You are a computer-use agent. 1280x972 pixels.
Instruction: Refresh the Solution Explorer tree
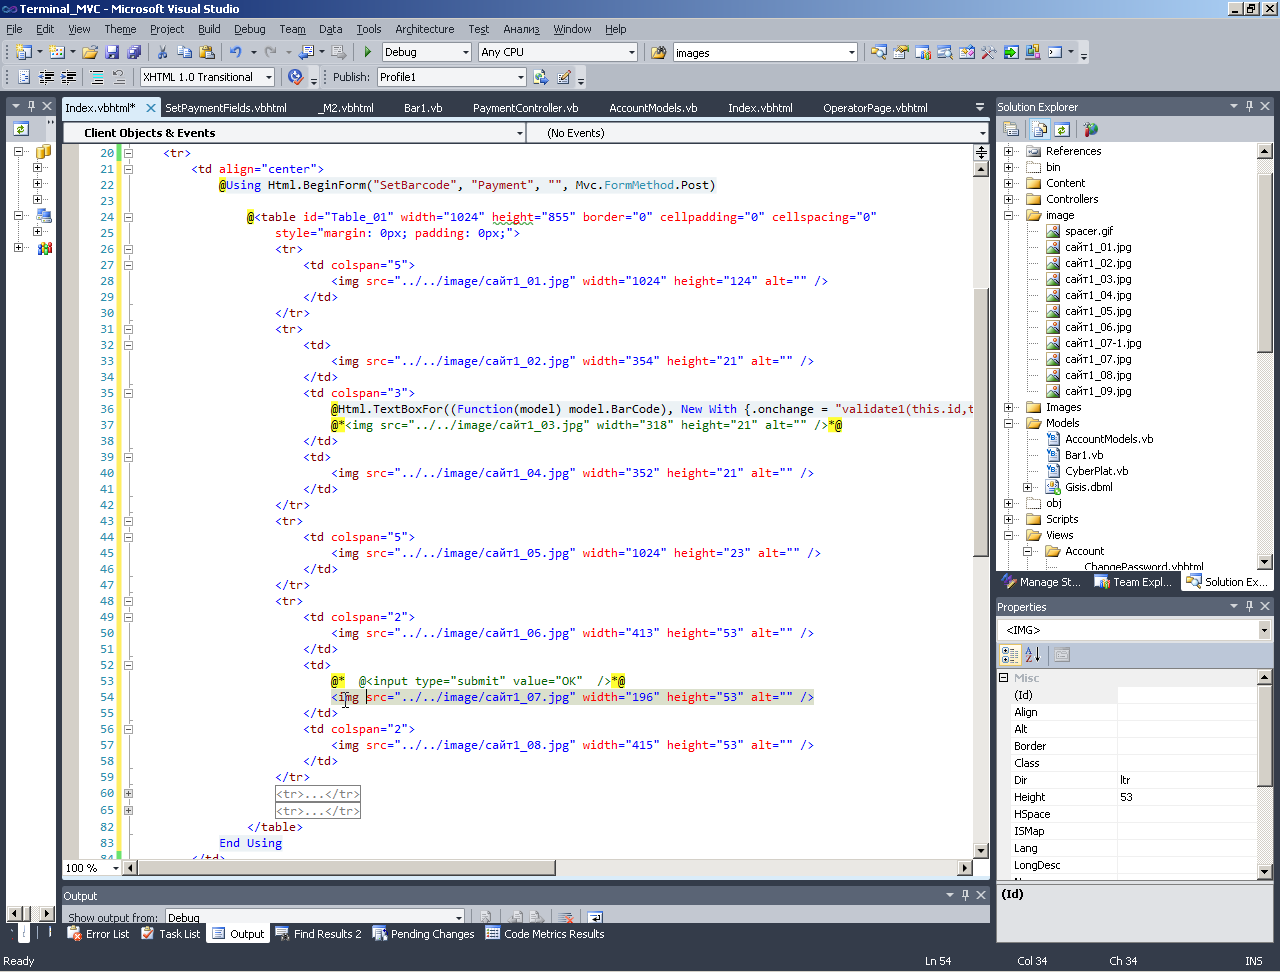tap(1062, 129)
